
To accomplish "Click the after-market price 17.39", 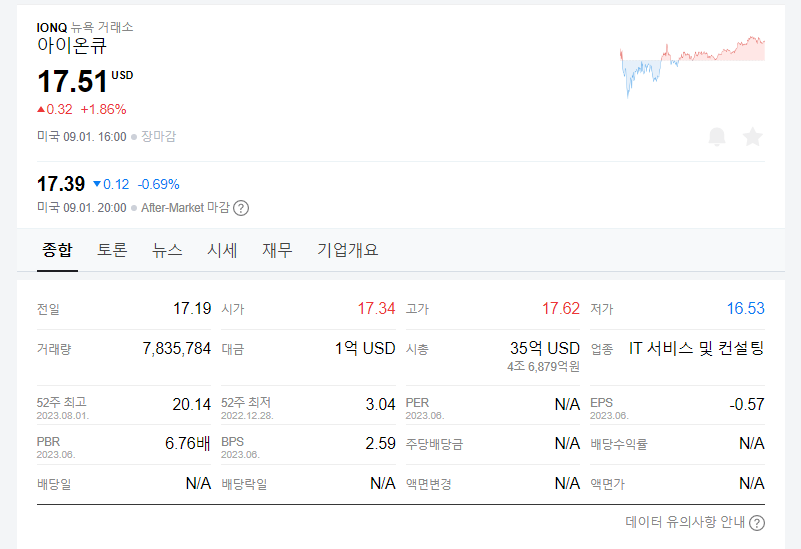I will point(61,184).
